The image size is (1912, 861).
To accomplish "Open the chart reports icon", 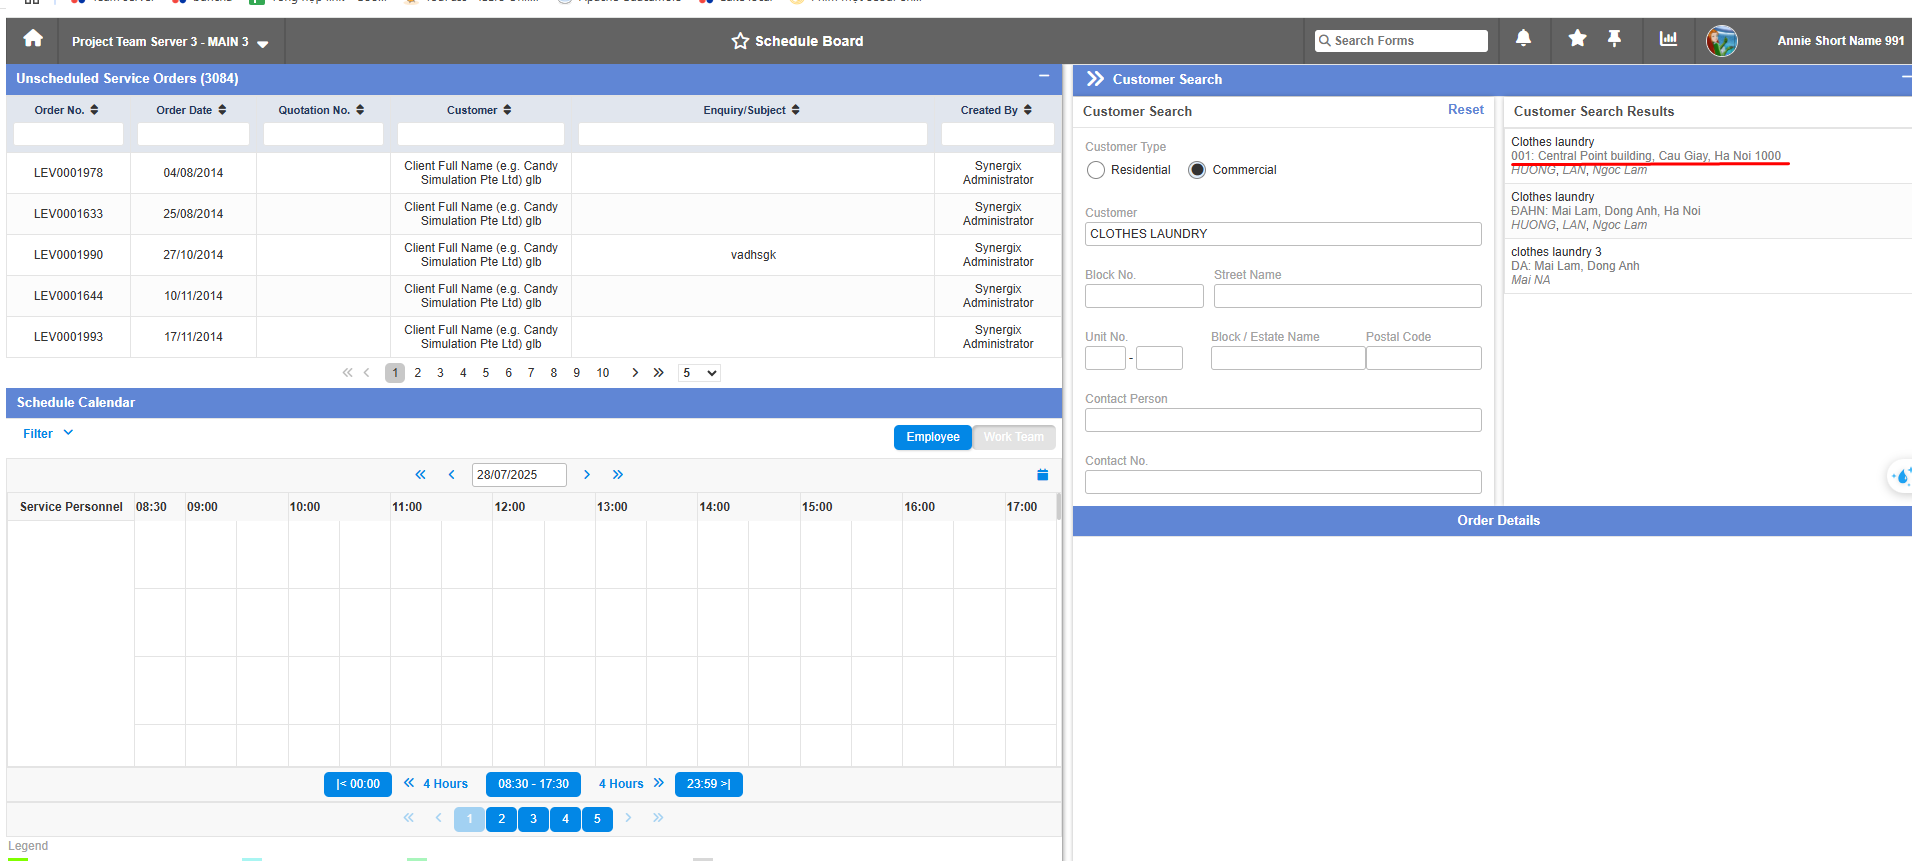I will [x=1668, y=39].
